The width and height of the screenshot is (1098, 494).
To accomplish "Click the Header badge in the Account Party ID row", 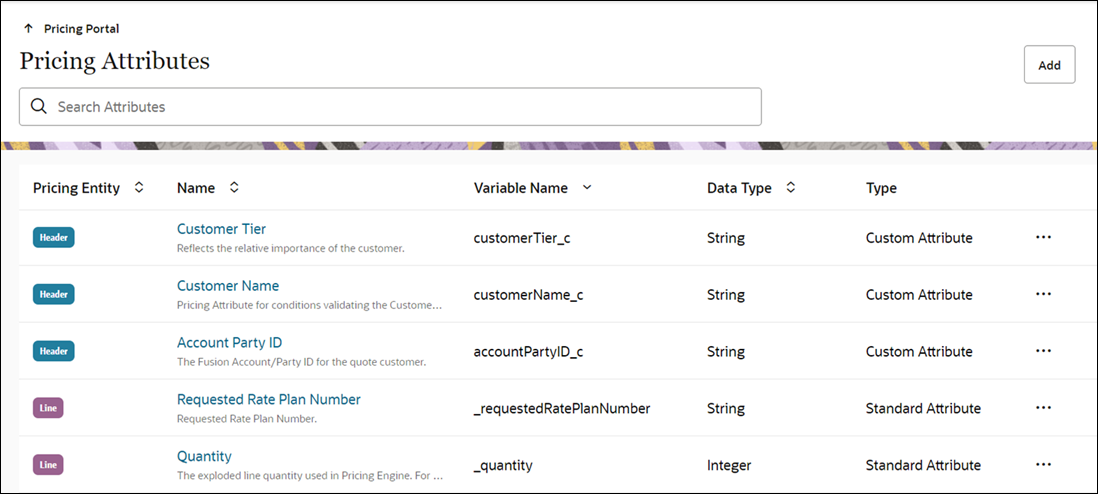I will [x=53, y=351].
